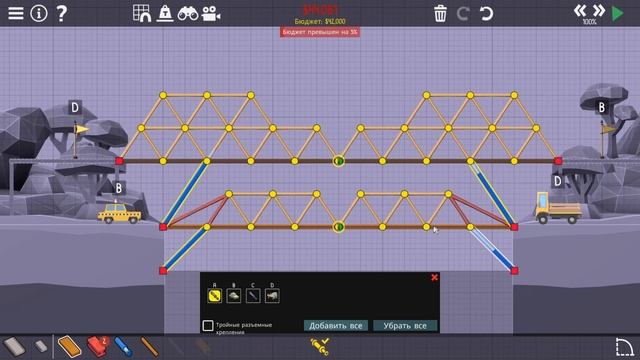Click the red anchor at the upper deck's left end
The width and height of the screenshot is (640, 360).
click(x=119, y=161)
